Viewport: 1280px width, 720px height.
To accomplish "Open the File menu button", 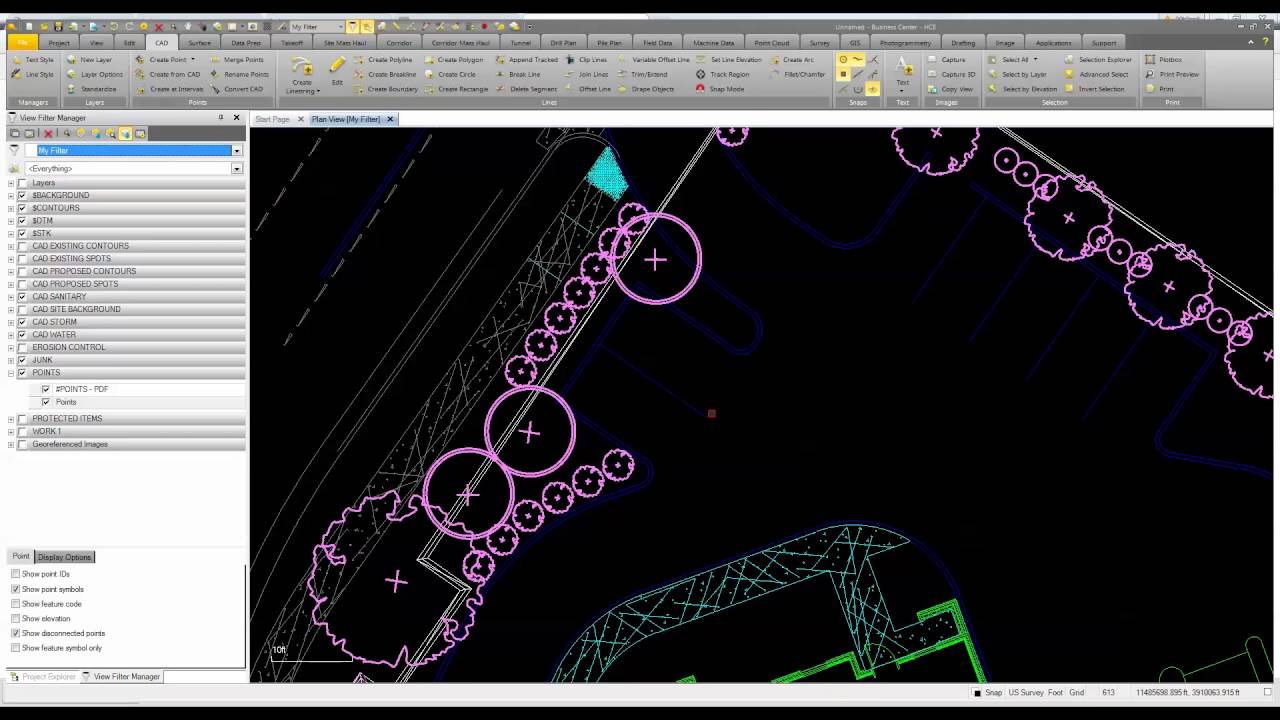I will click(x=22, y=43).
